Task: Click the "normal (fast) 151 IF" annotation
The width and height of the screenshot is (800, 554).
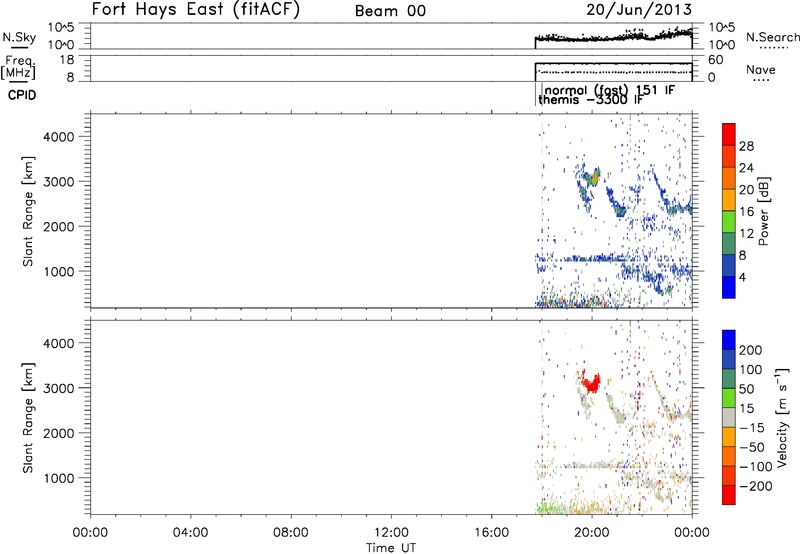Action: tap(610, 90)
